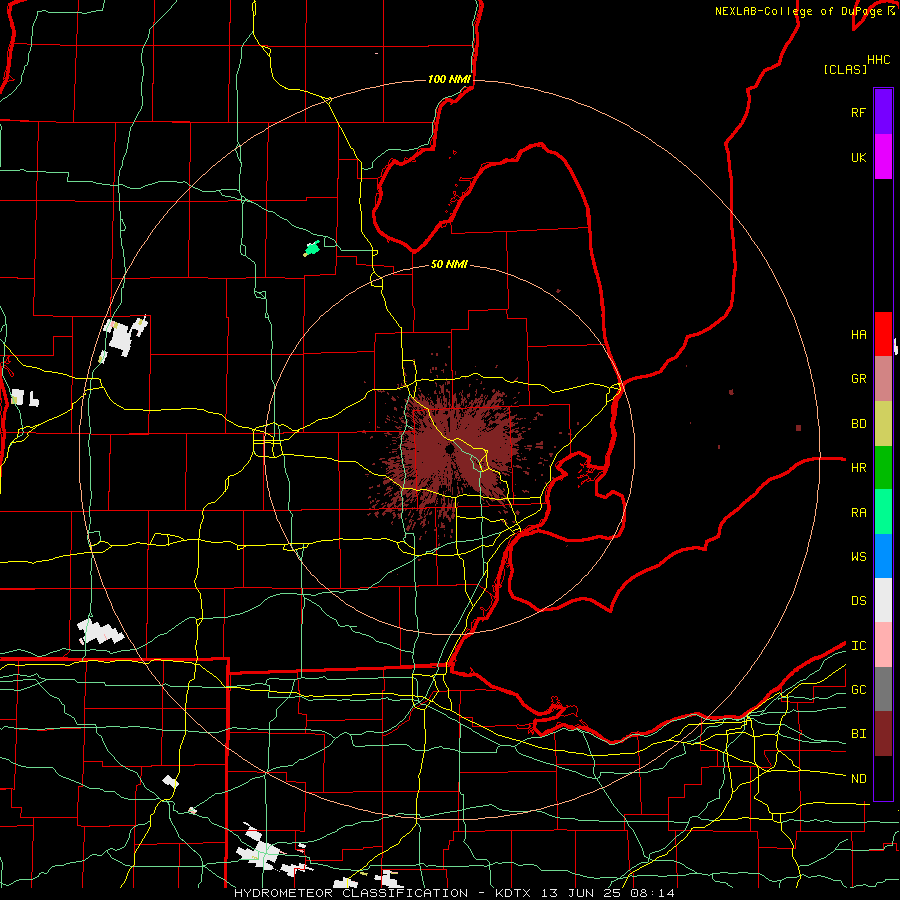This screenshot has height=900, width=900.
Task: Click the BI dark-red legend swatch
Action: (883, 734)
